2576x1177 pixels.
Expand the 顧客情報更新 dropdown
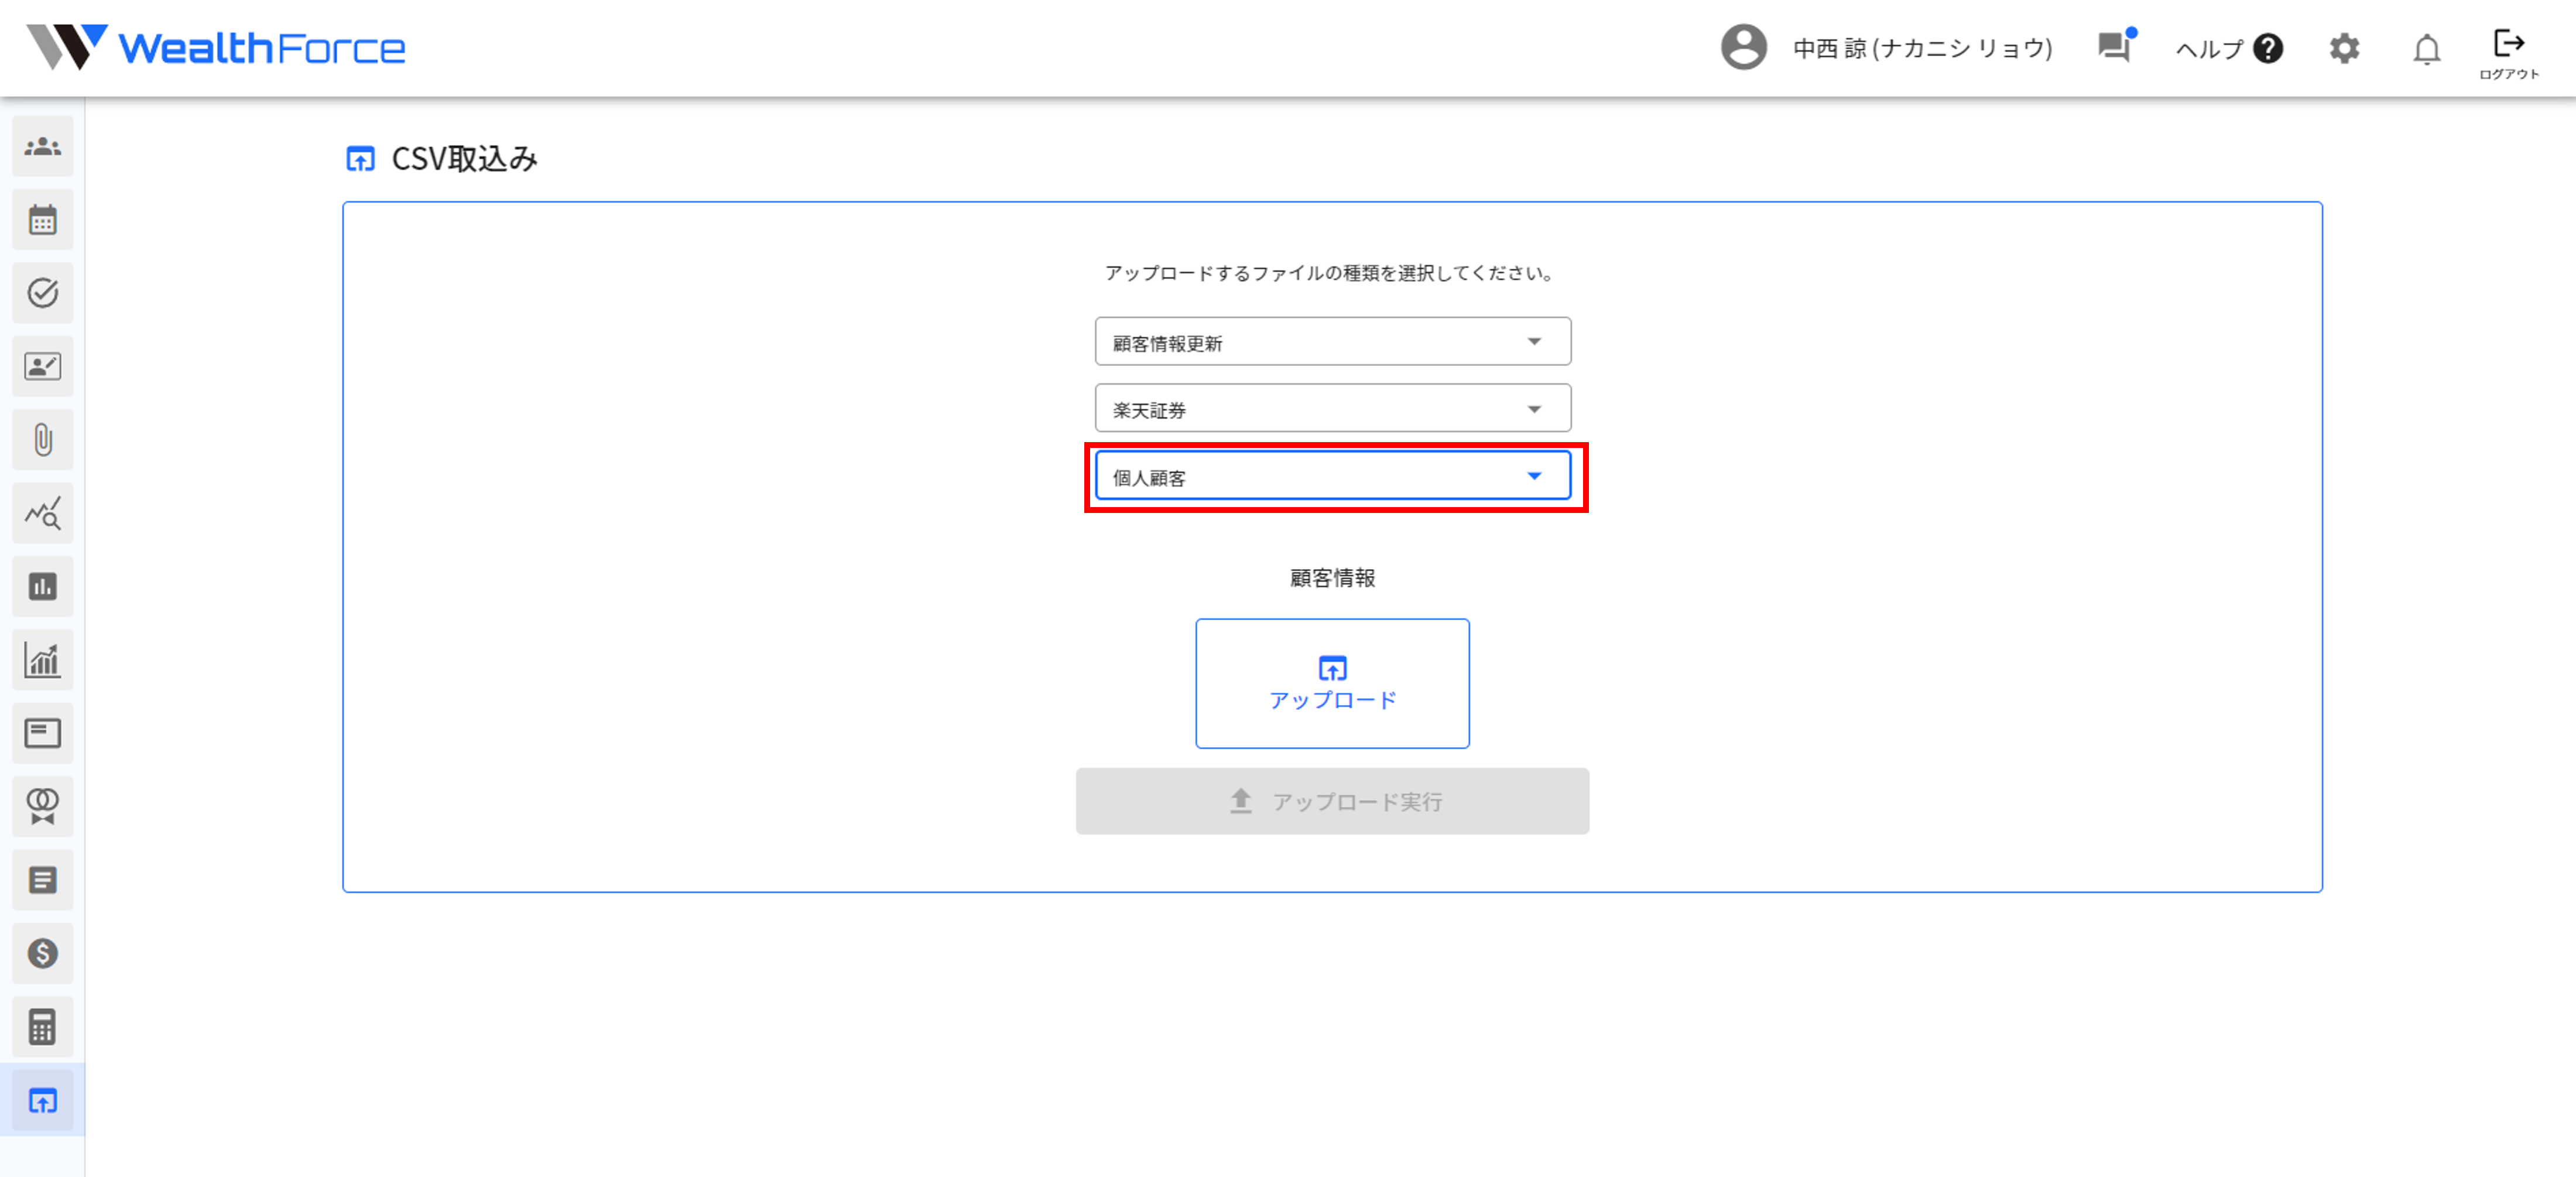click(1332, 342)
